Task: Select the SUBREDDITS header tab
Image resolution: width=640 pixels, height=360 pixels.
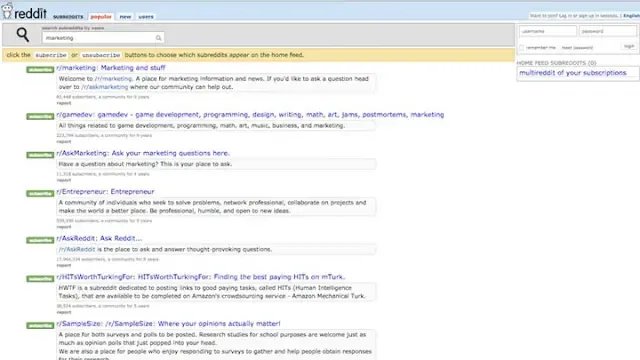Action: 68,17
